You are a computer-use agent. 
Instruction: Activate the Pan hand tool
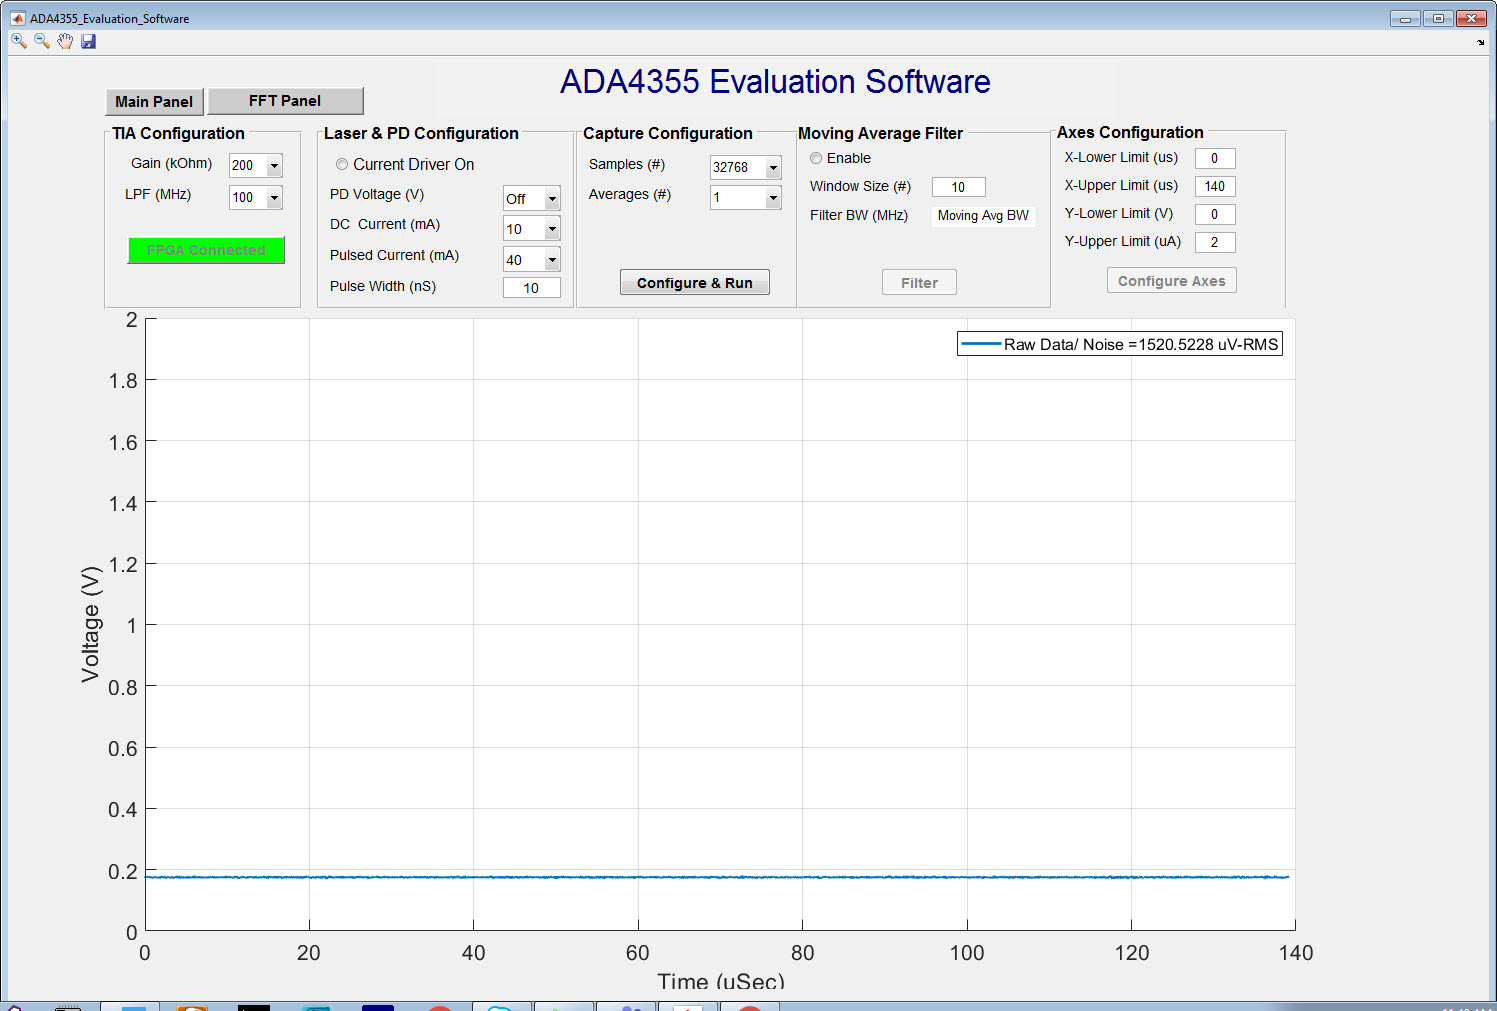pos(65,41)
